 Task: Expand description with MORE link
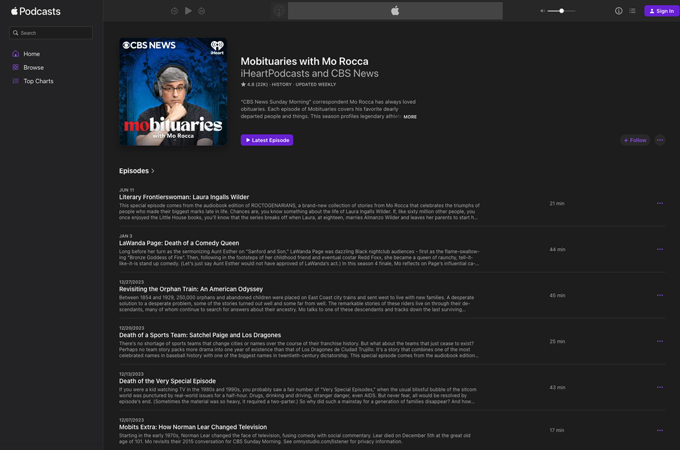(410, 117)
